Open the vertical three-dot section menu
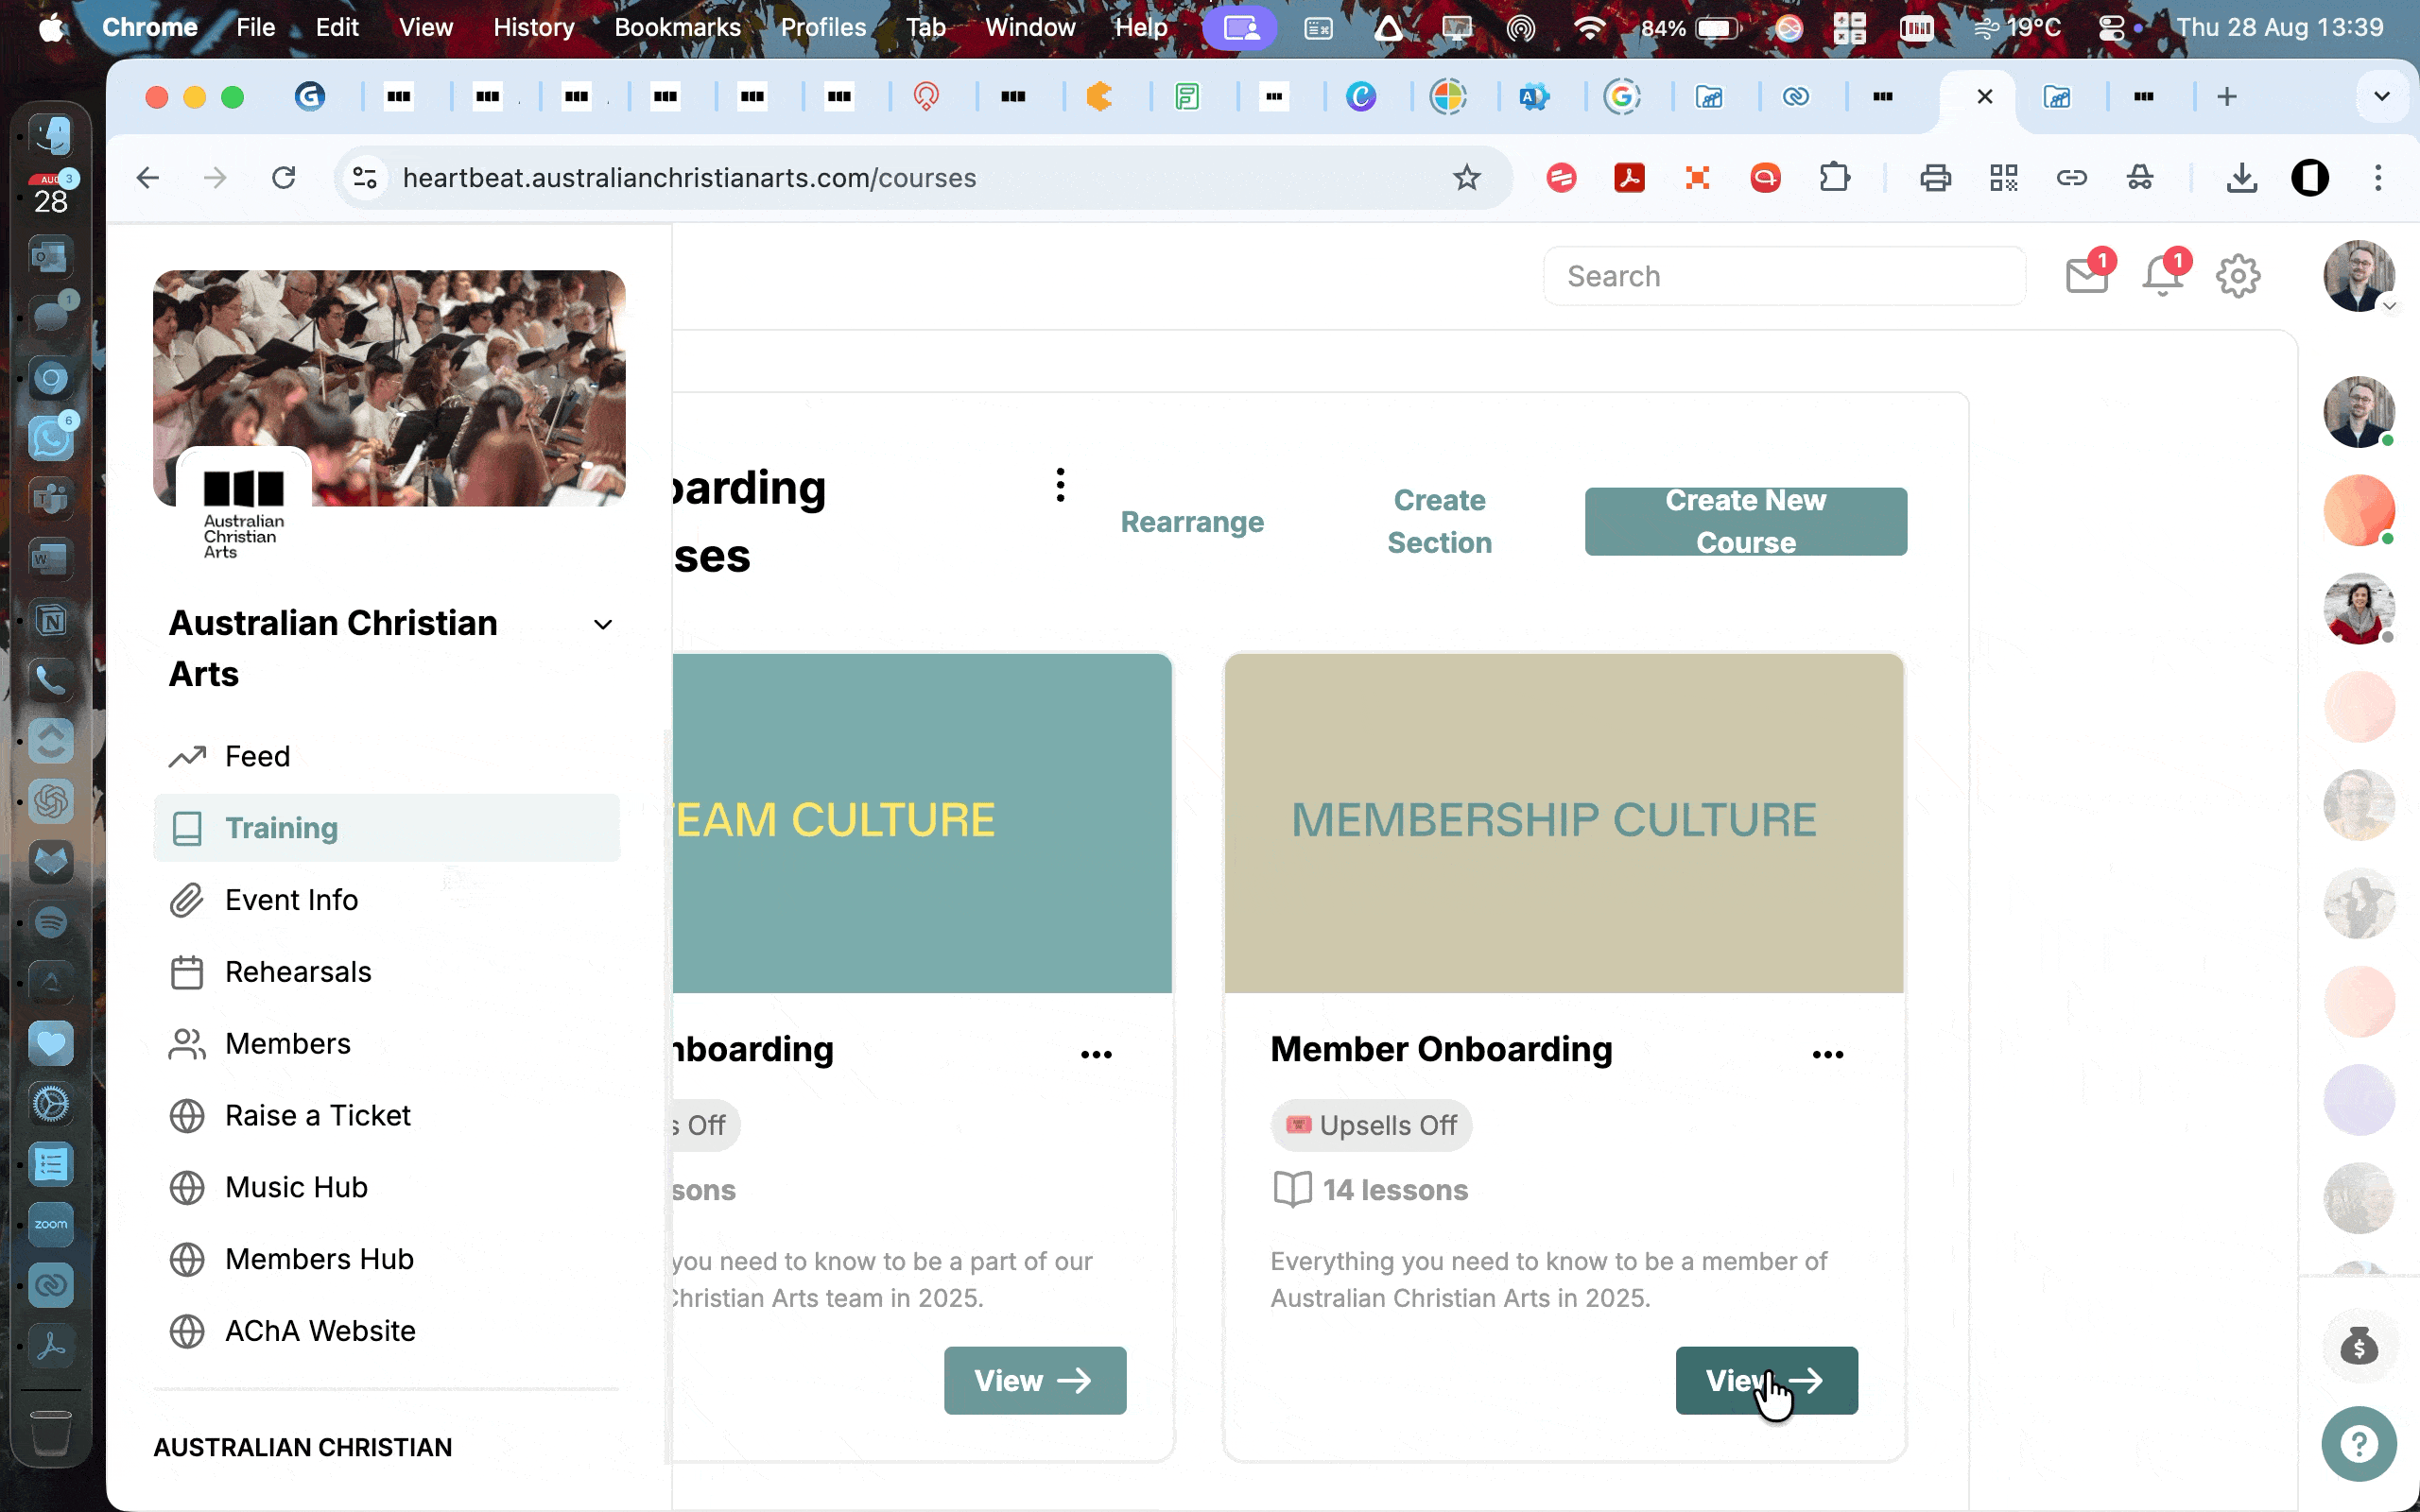 1060,485
